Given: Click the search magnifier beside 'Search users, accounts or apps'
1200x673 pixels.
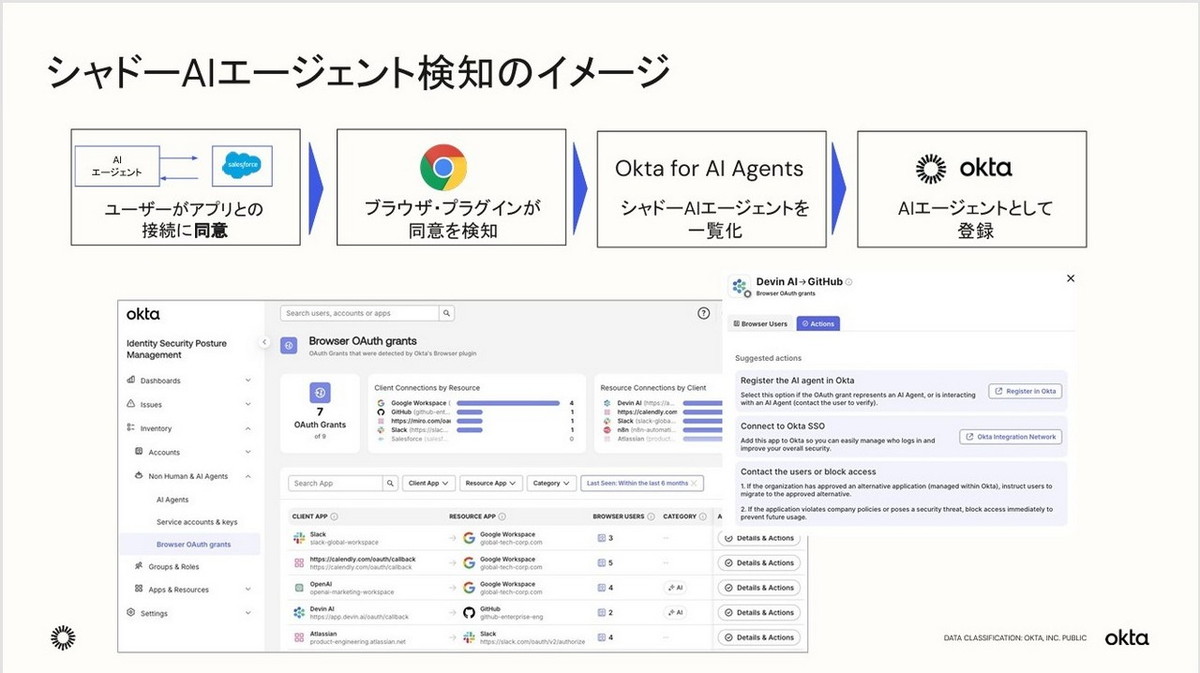Looking at the screenshot, I should point(447,313).
